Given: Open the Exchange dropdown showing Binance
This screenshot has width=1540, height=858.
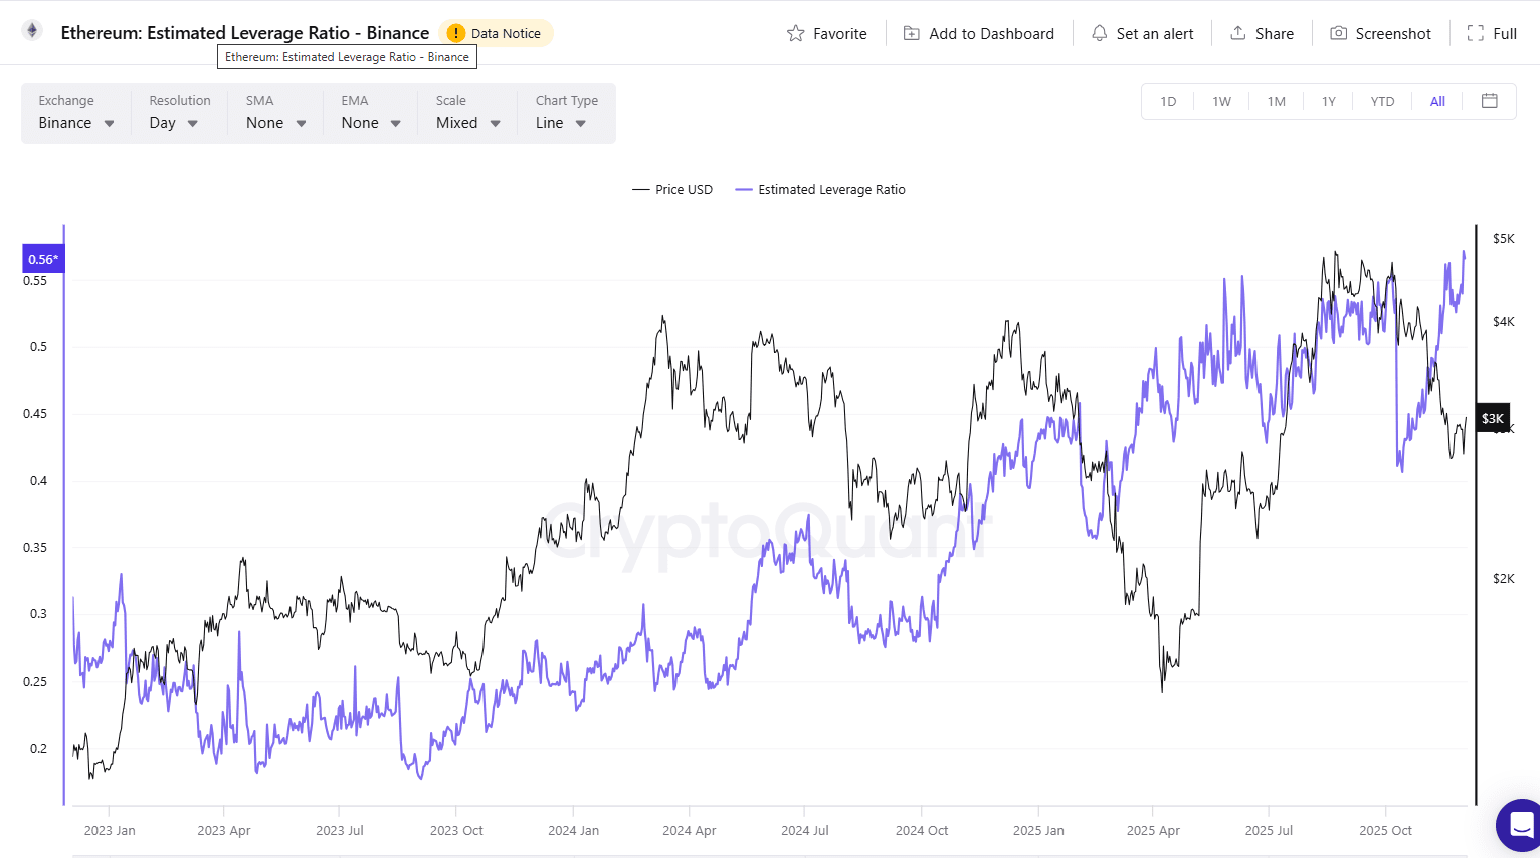Looking at the screenshot, I should tap(75, 122).
